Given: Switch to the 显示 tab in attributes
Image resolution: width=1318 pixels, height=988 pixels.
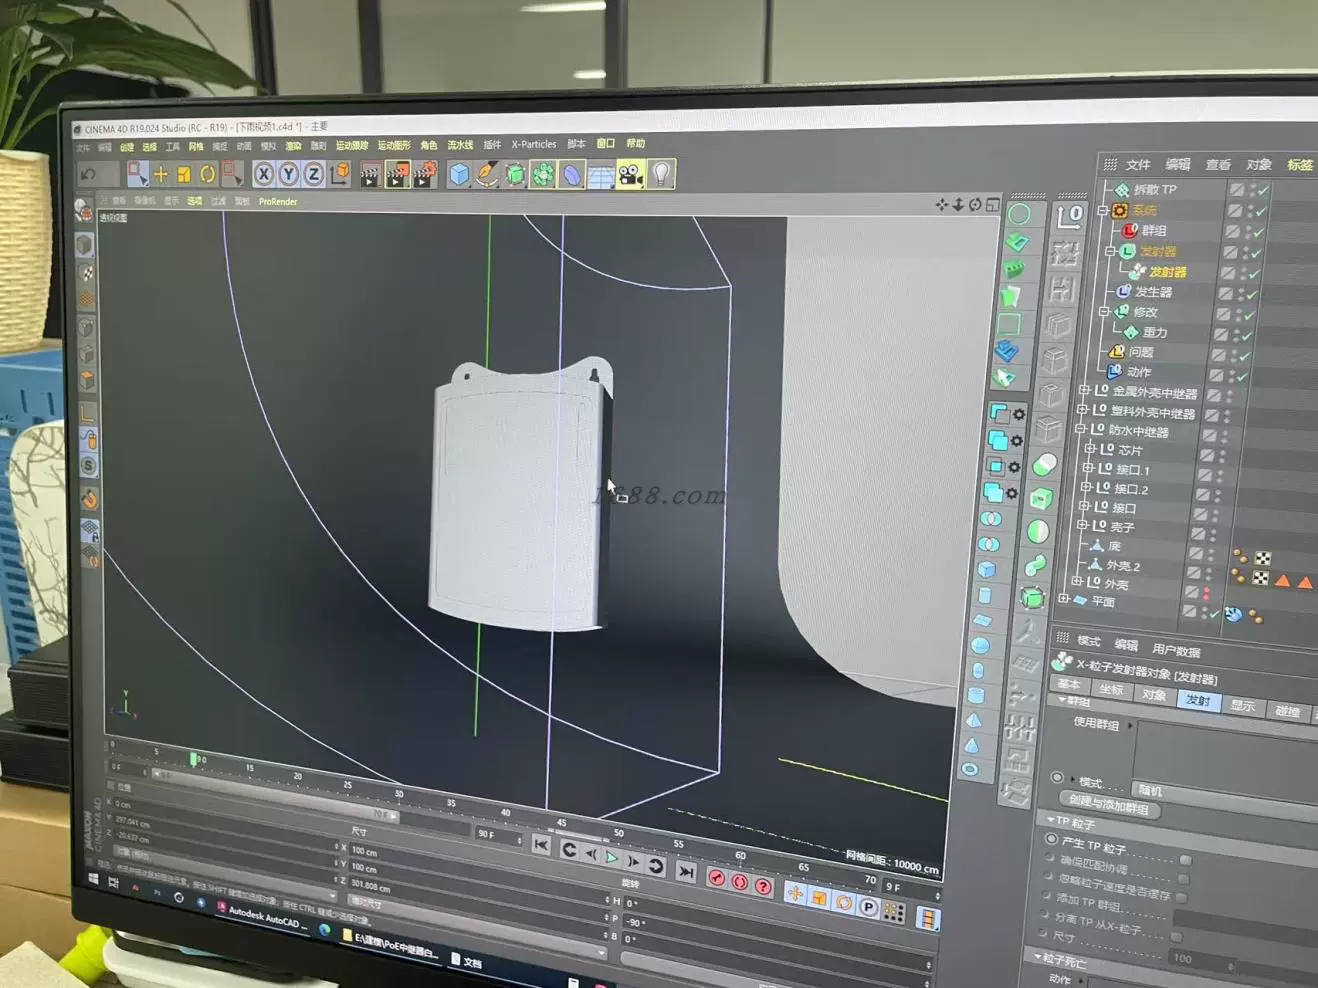Looking at the screenshot, I should [1242, 706].
